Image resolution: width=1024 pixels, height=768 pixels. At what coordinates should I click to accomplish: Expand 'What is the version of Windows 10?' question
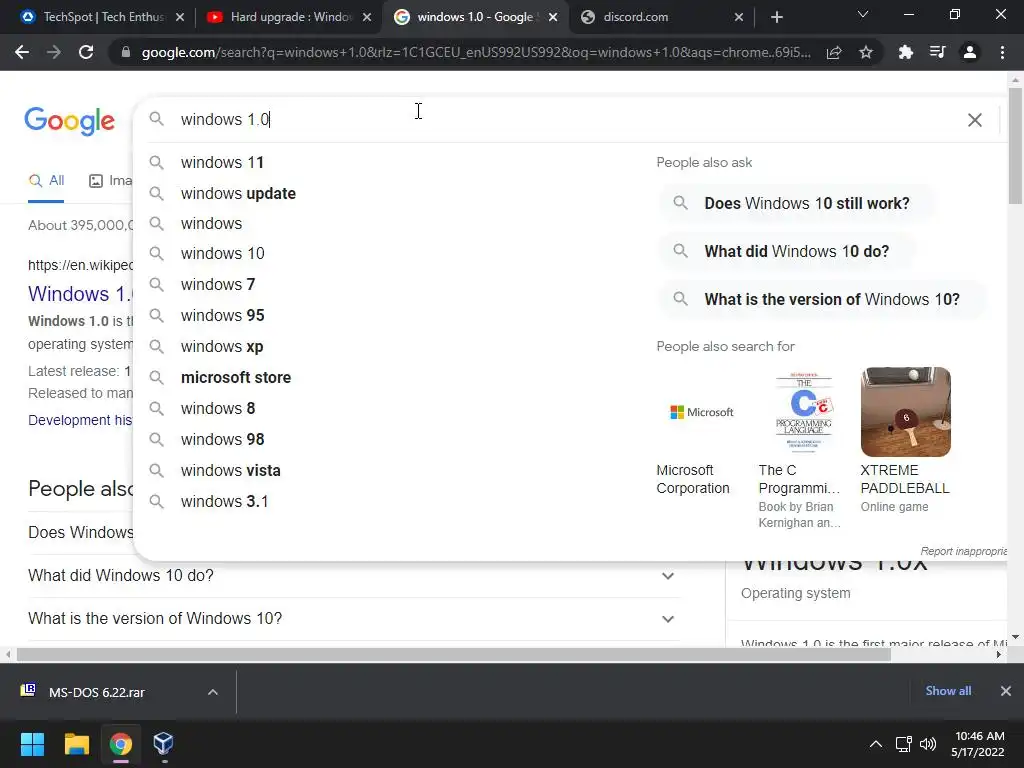coord(354,619)
